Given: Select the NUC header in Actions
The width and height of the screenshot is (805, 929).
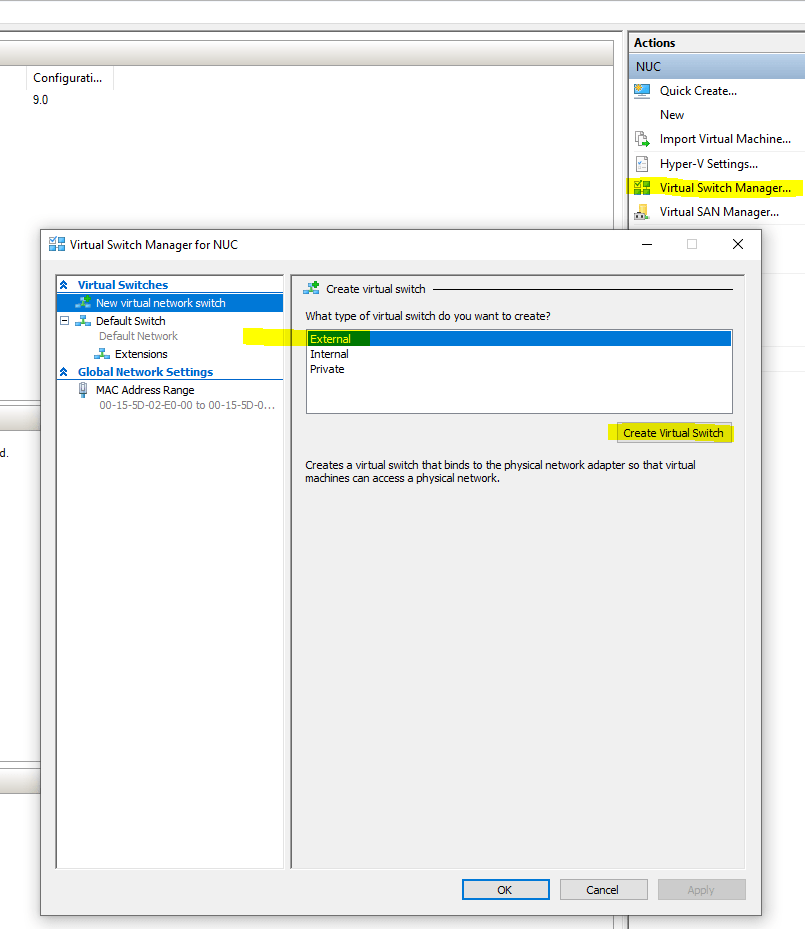Looking at the screenshot, I should pyautogui.click(x=716, y=66).
